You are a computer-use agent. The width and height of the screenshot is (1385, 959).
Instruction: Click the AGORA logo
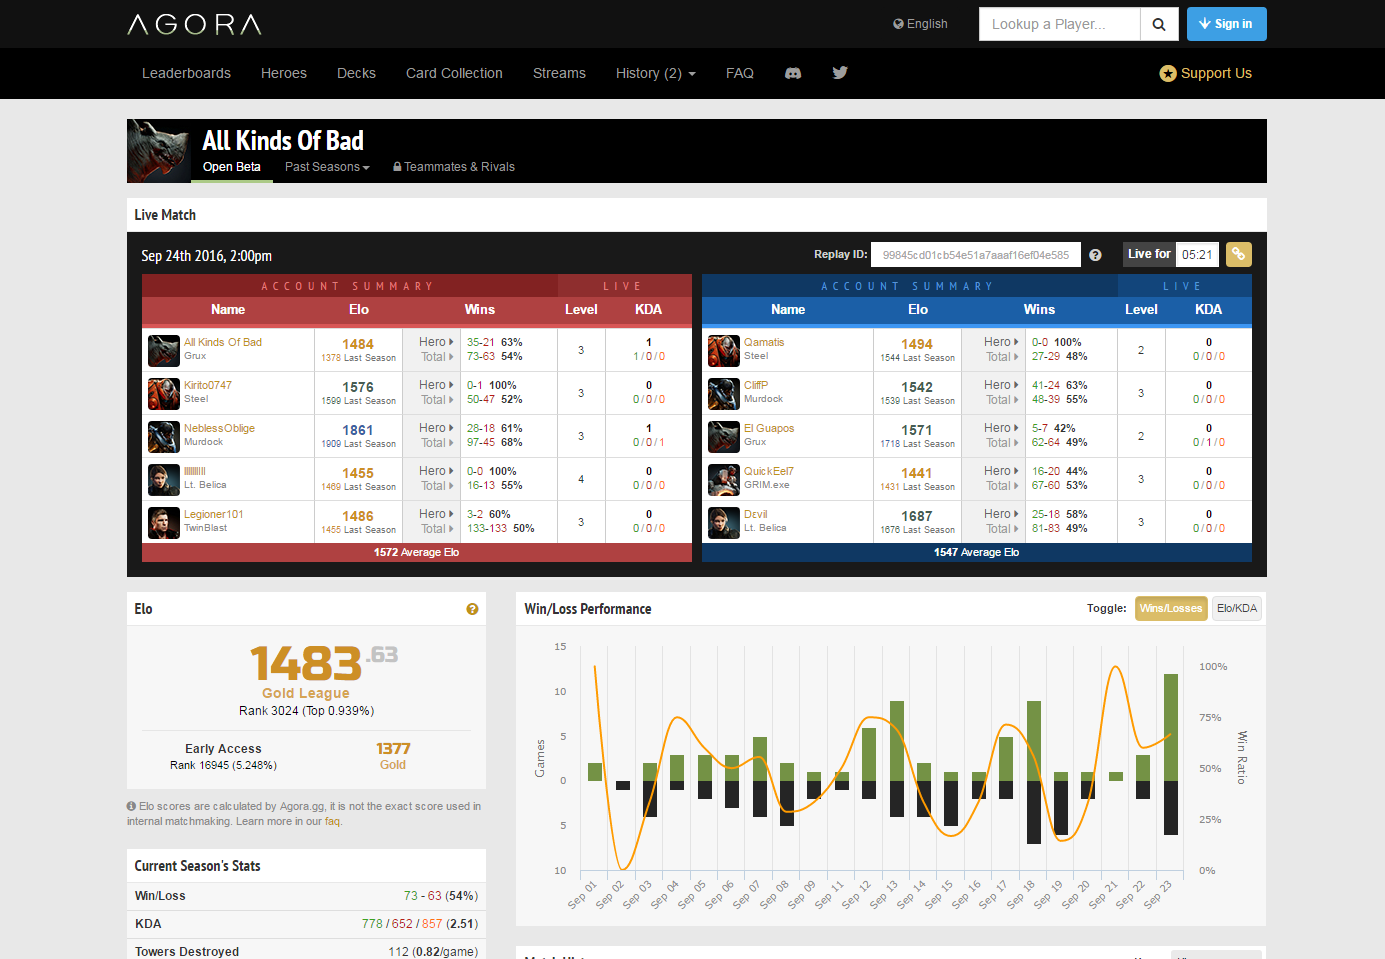195,24
